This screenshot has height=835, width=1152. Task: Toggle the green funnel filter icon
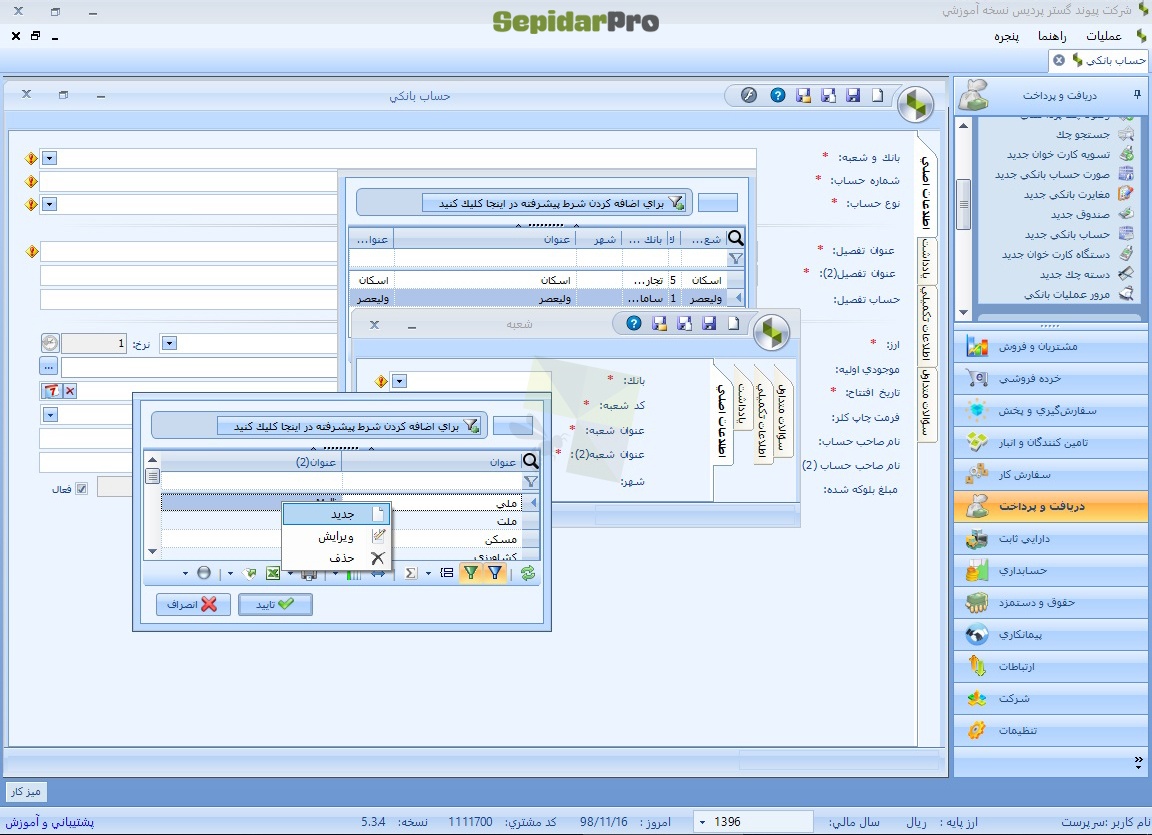tap(471, 574)
